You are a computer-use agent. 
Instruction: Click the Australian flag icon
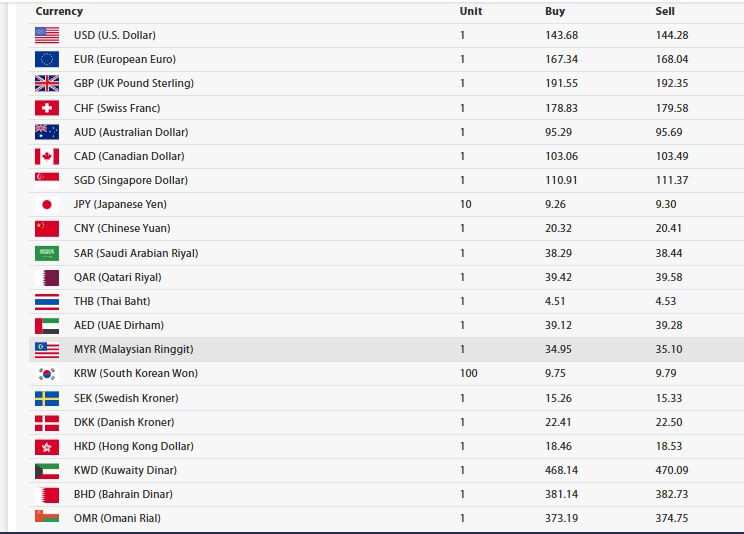[x=47, y=132]
